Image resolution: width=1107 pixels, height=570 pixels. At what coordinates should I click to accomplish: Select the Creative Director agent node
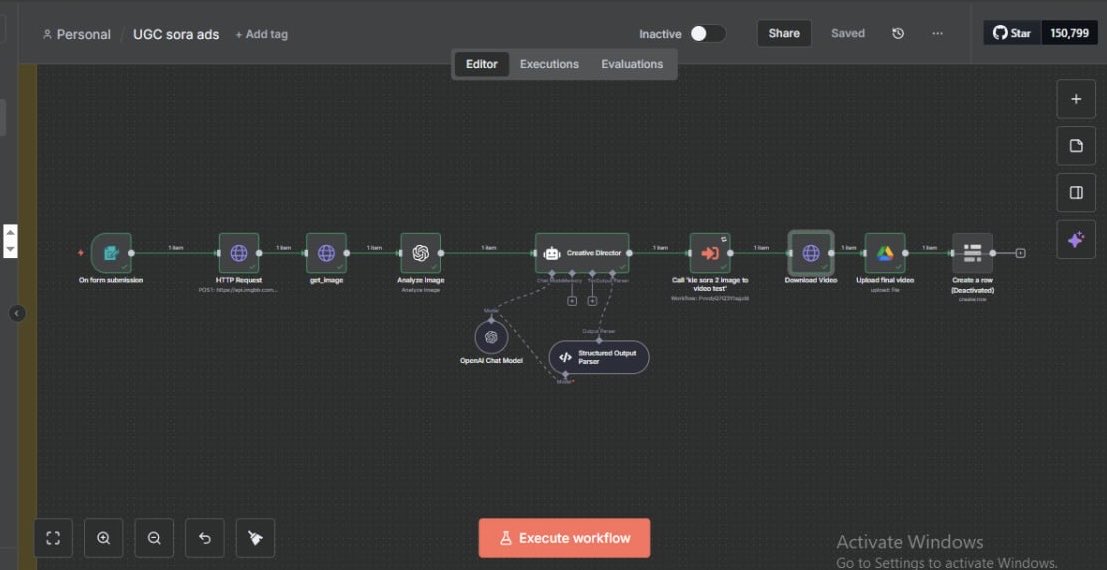tap(582, 253)
